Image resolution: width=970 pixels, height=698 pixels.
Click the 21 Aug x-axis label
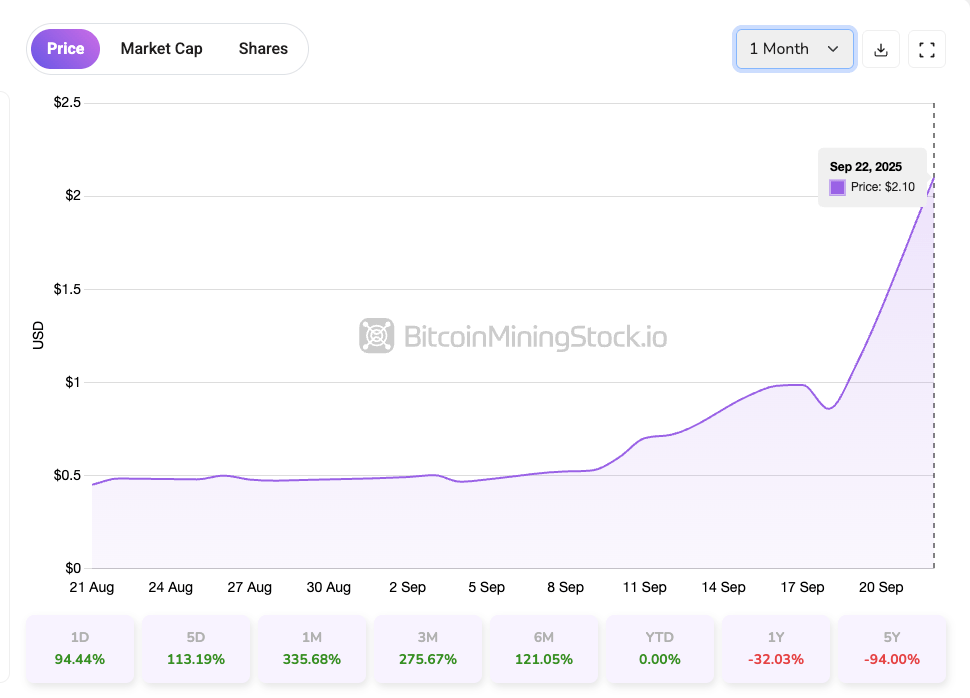tap(92, 587)
